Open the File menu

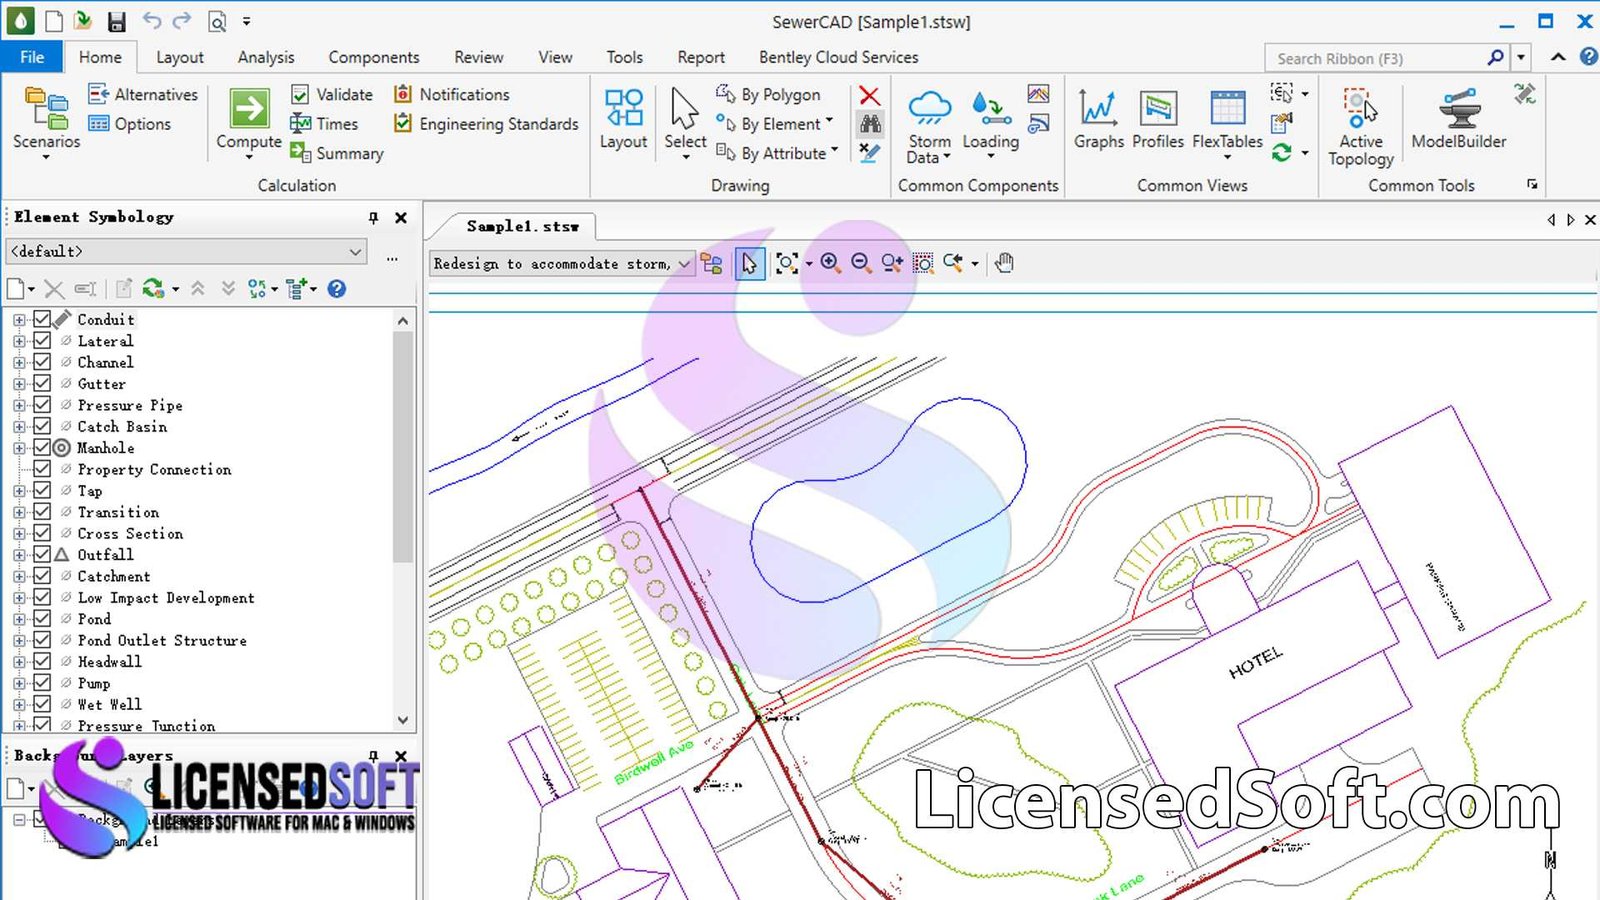[32, 57]
